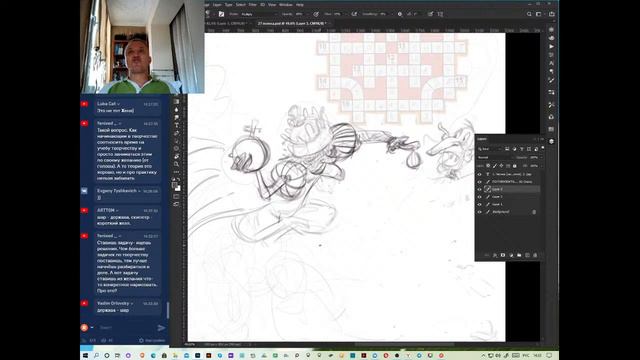Image resolution: width=640 pixels, height=360 pixels.
Task: Click the share document icon
Action: pyautogui.click(x=552, y=14)
